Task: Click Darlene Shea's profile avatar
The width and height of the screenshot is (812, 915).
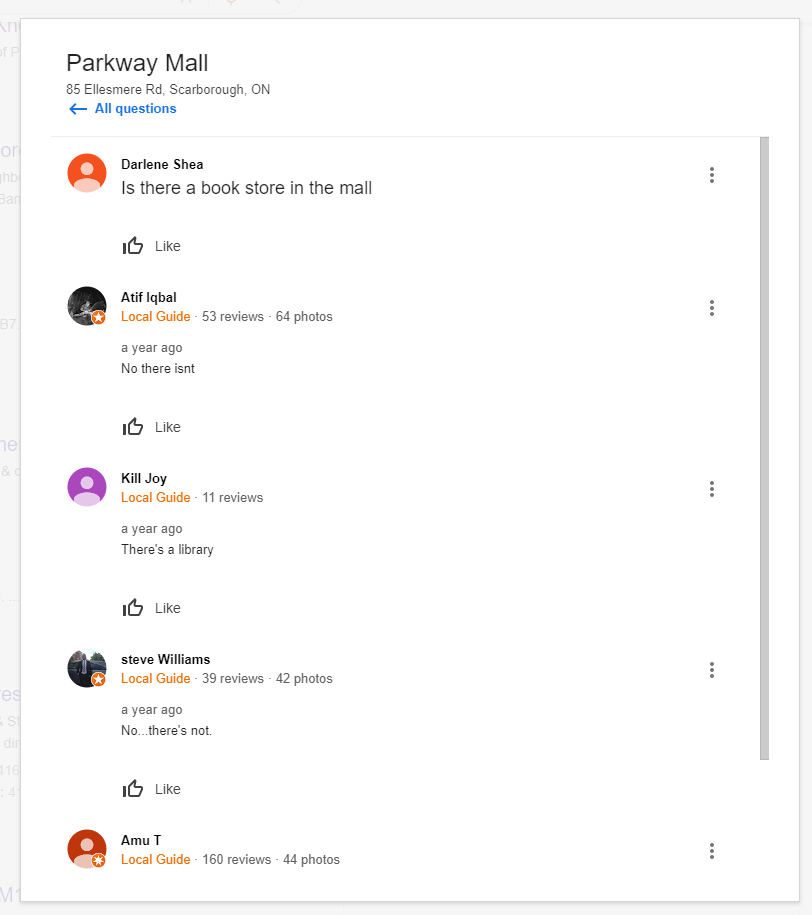Action: coord(87,173)
